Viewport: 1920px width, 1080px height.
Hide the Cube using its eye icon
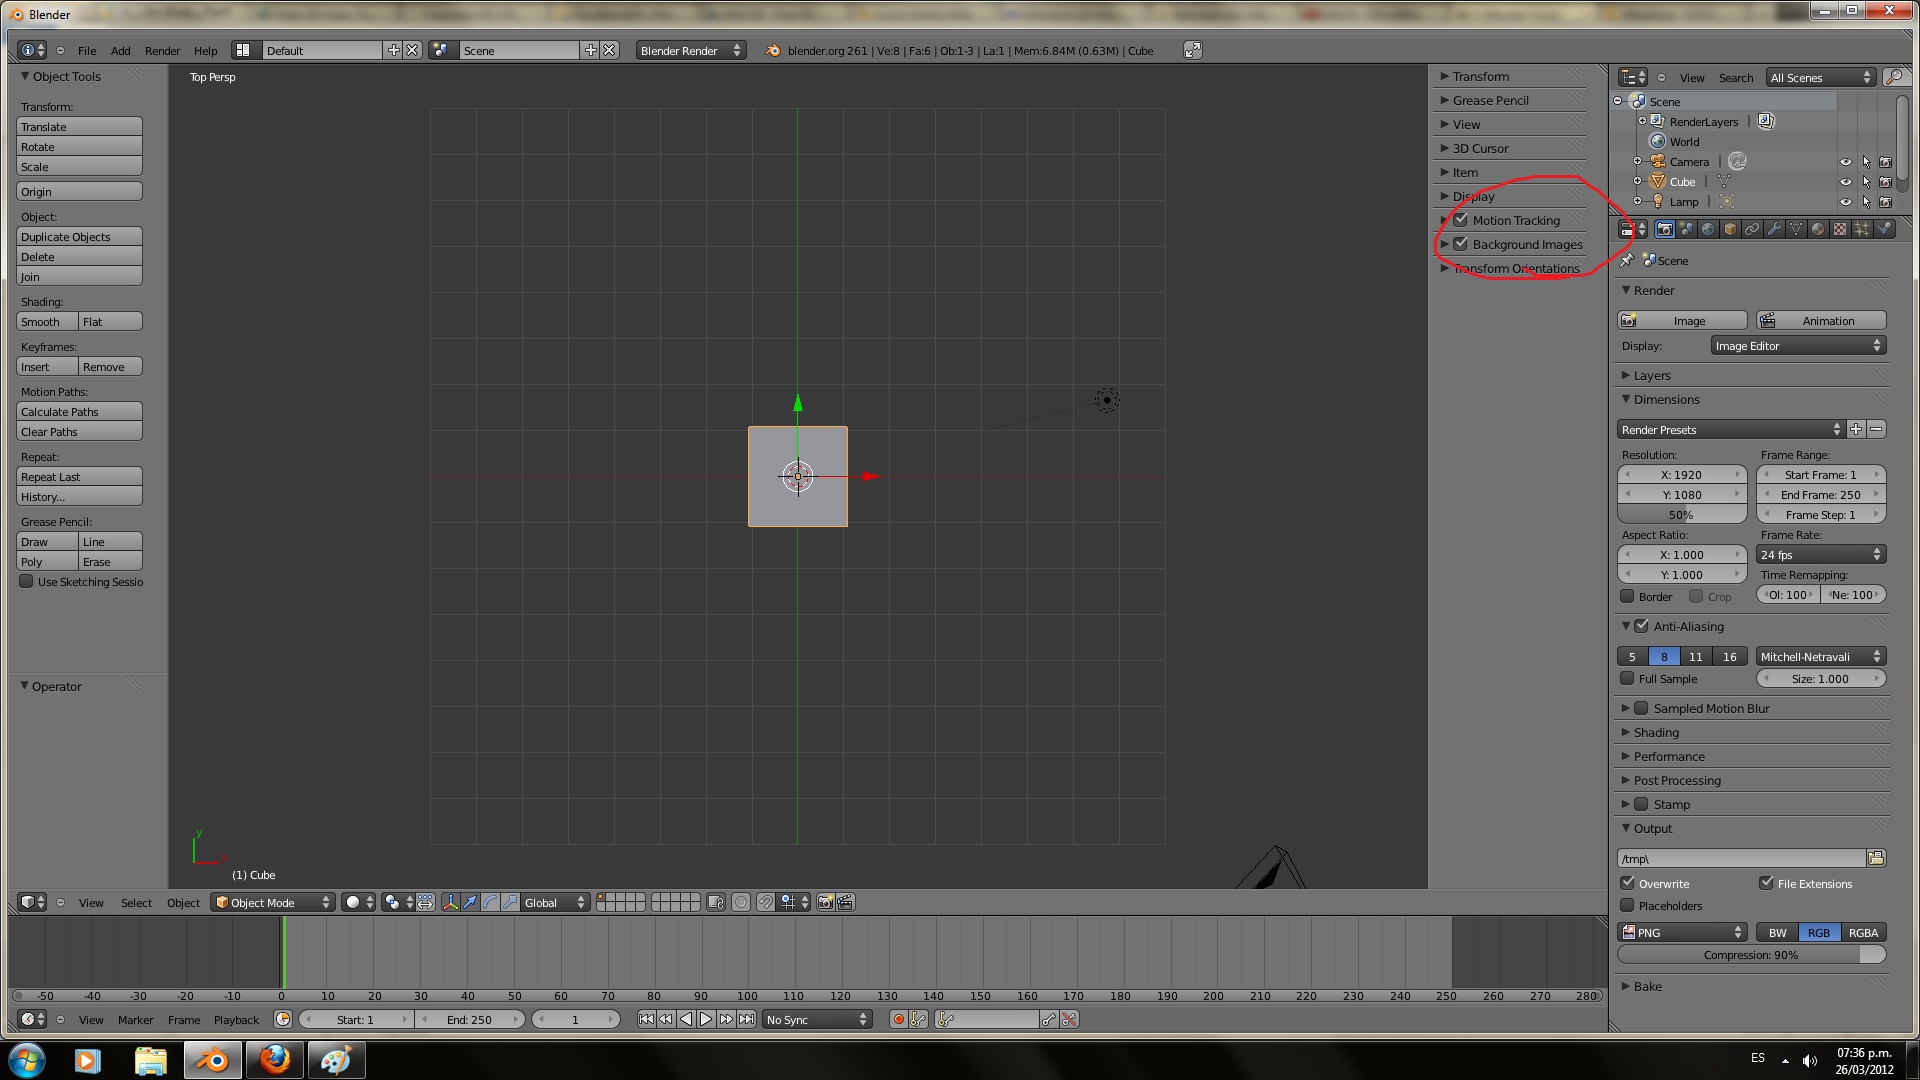coord(1846,182)
